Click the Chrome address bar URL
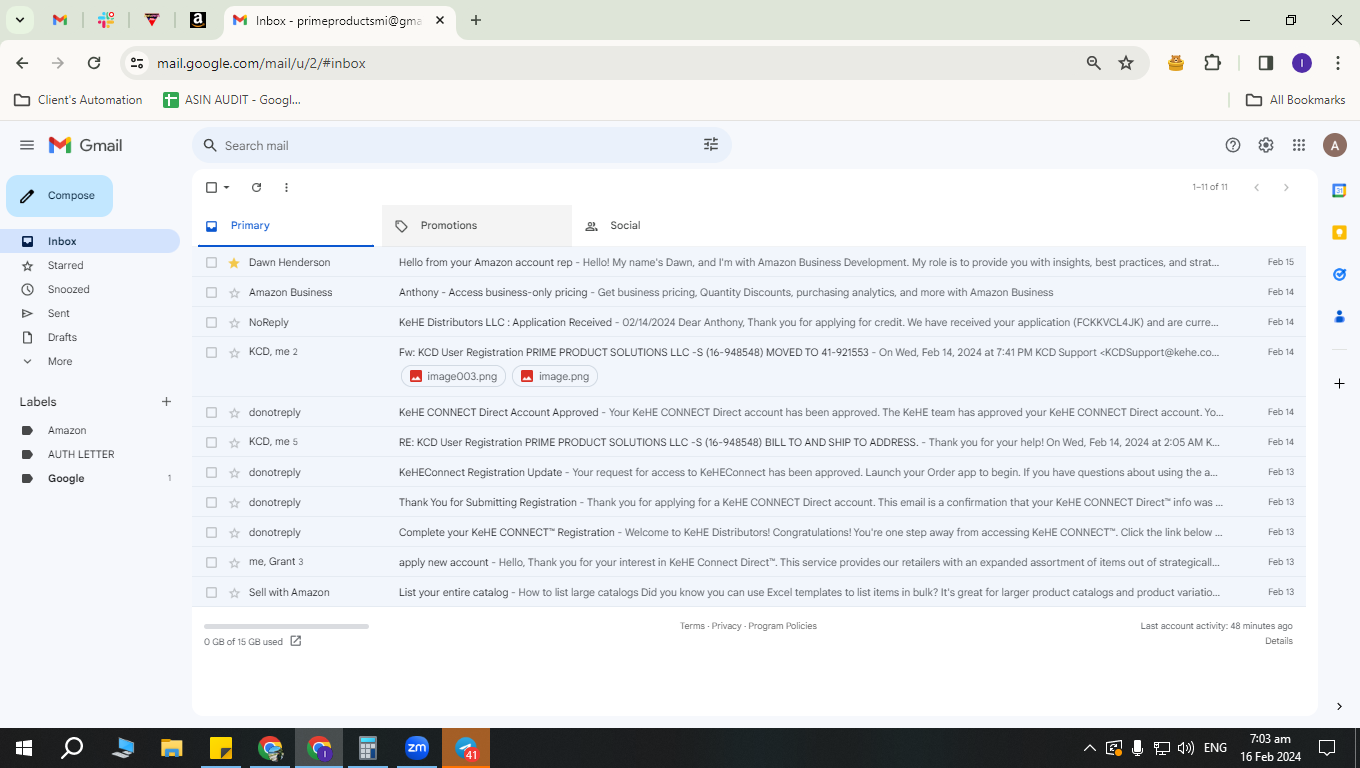Image resolution: width=1360 pixels, height=768 pixels. pos(261,63)
